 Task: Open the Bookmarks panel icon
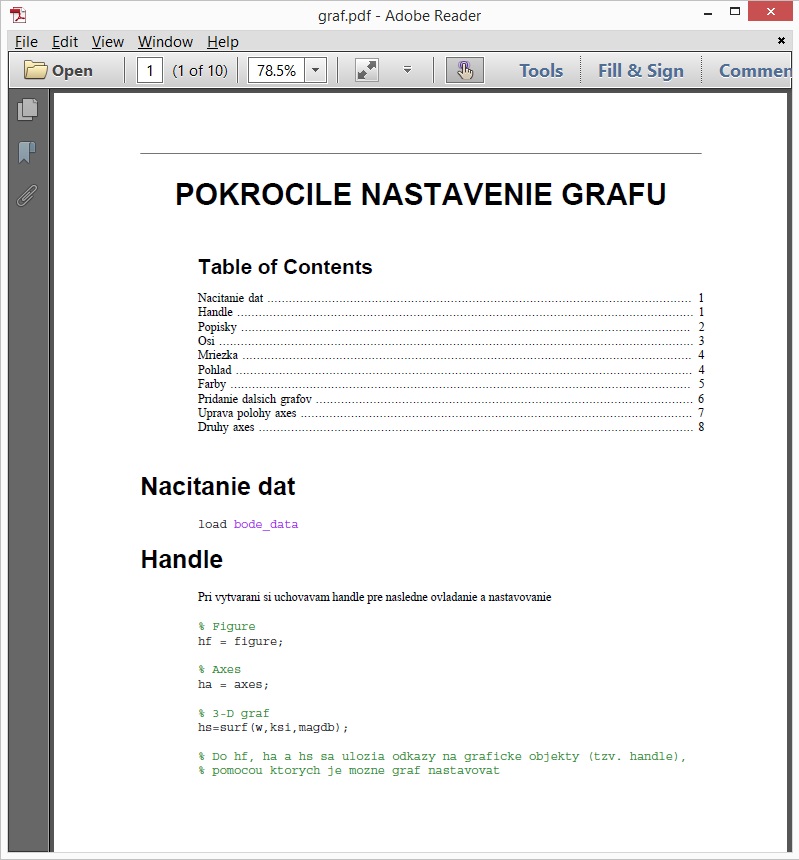[27, 152]
